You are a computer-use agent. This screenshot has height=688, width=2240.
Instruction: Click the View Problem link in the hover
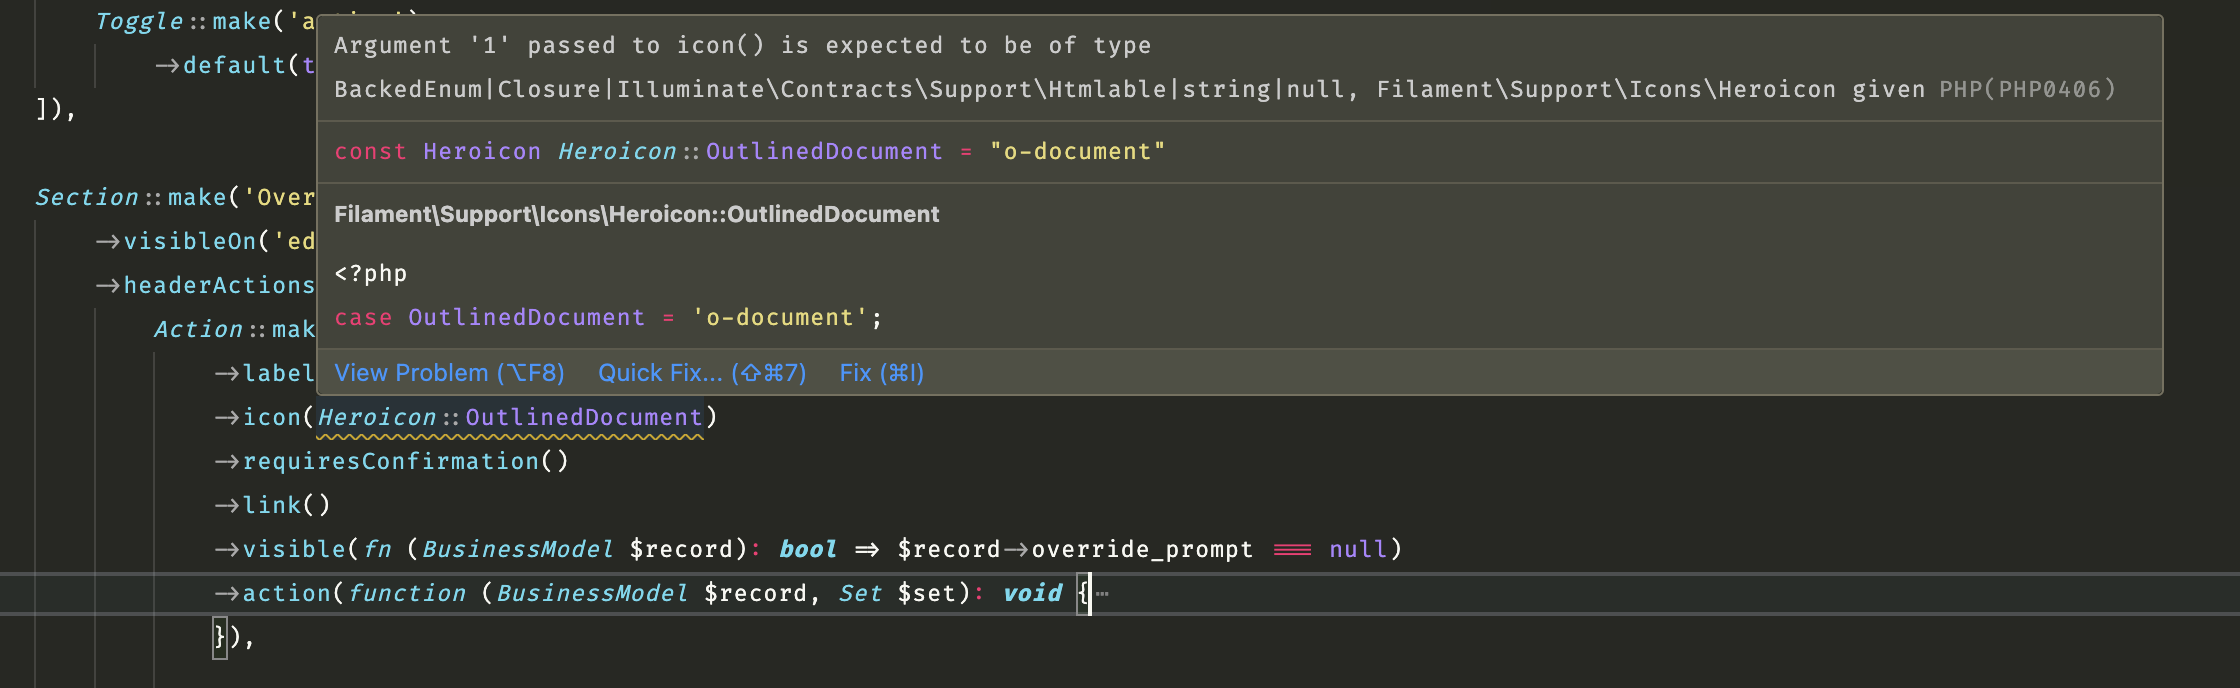click(x=449, y=373)
